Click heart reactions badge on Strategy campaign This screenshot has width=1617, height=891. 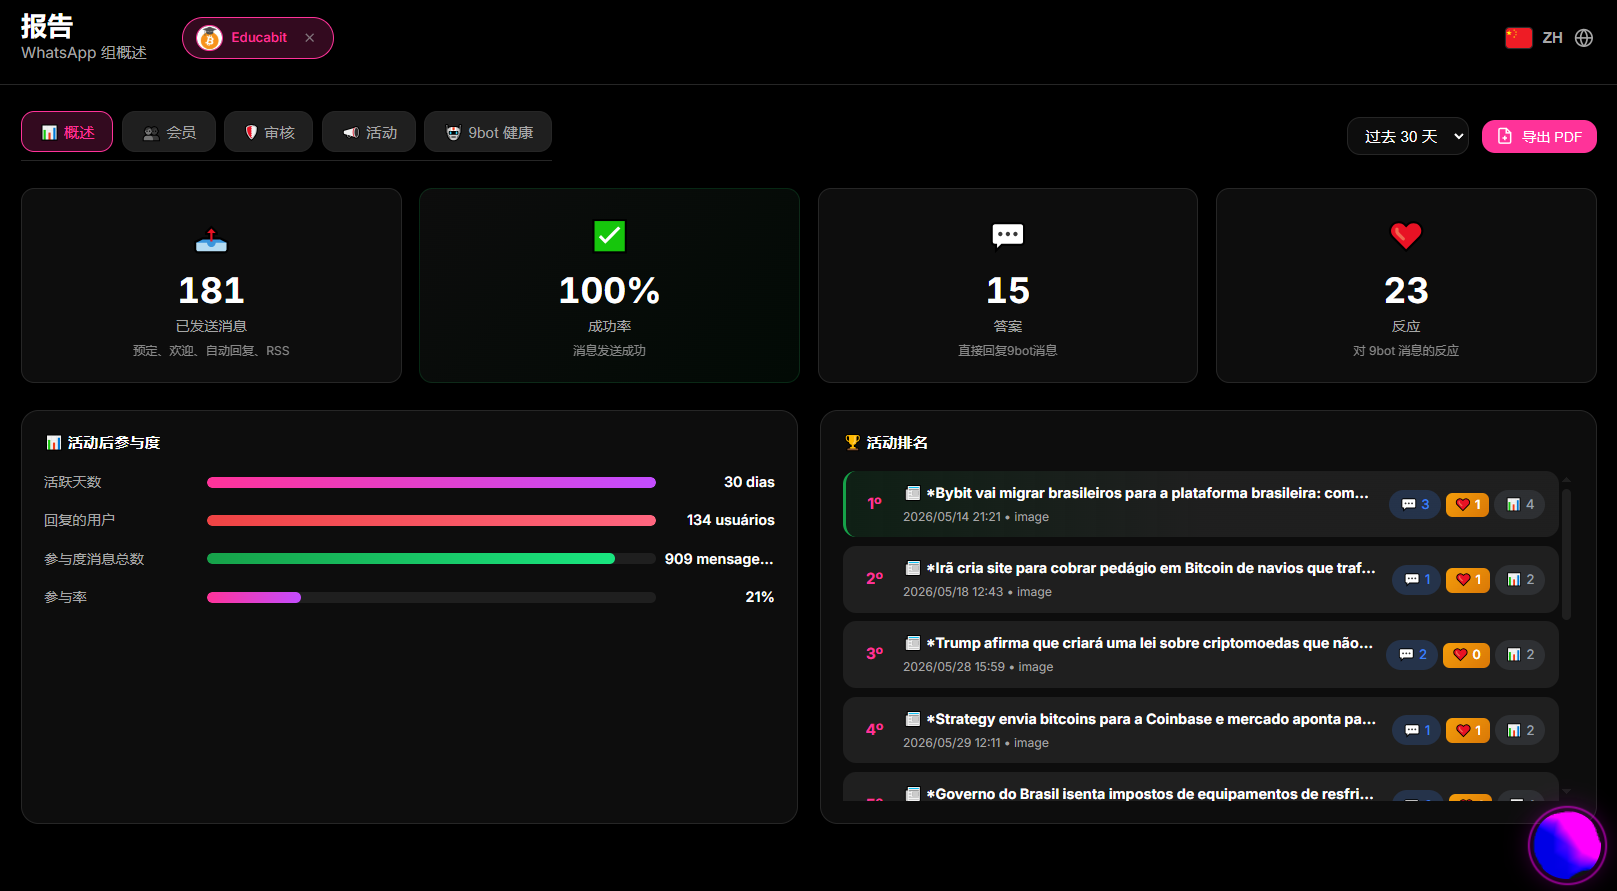tap(1467, 730)
